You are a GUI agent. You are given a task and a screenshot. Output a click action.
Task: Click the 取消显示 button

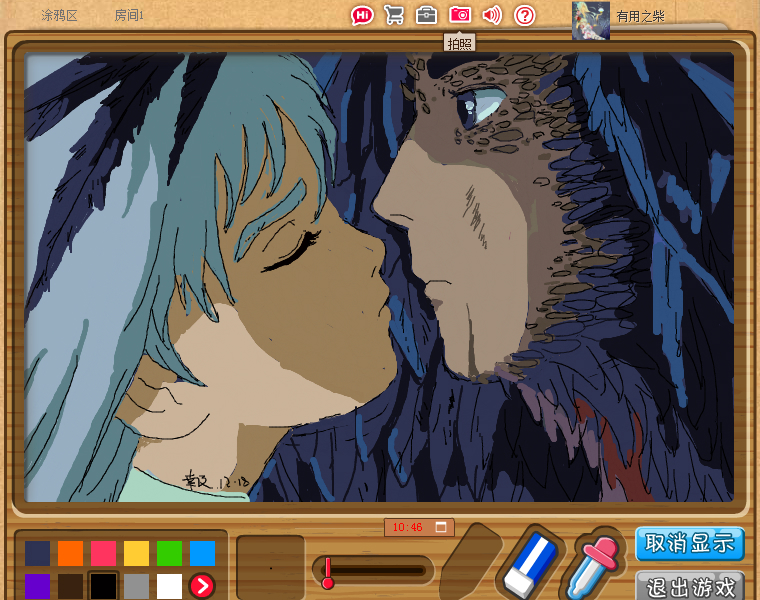point(689,543)
